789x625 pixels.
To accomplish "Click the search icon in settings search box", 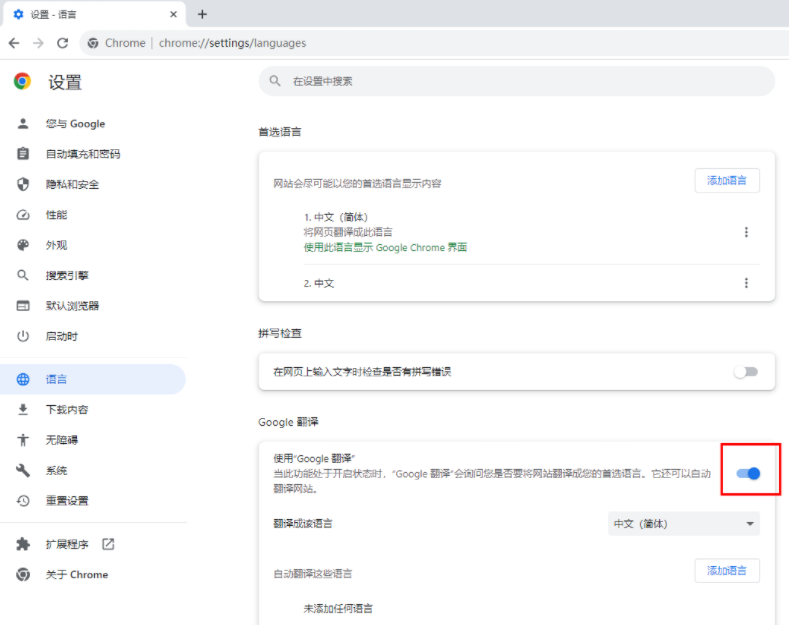I will click(x=275, y=81).
